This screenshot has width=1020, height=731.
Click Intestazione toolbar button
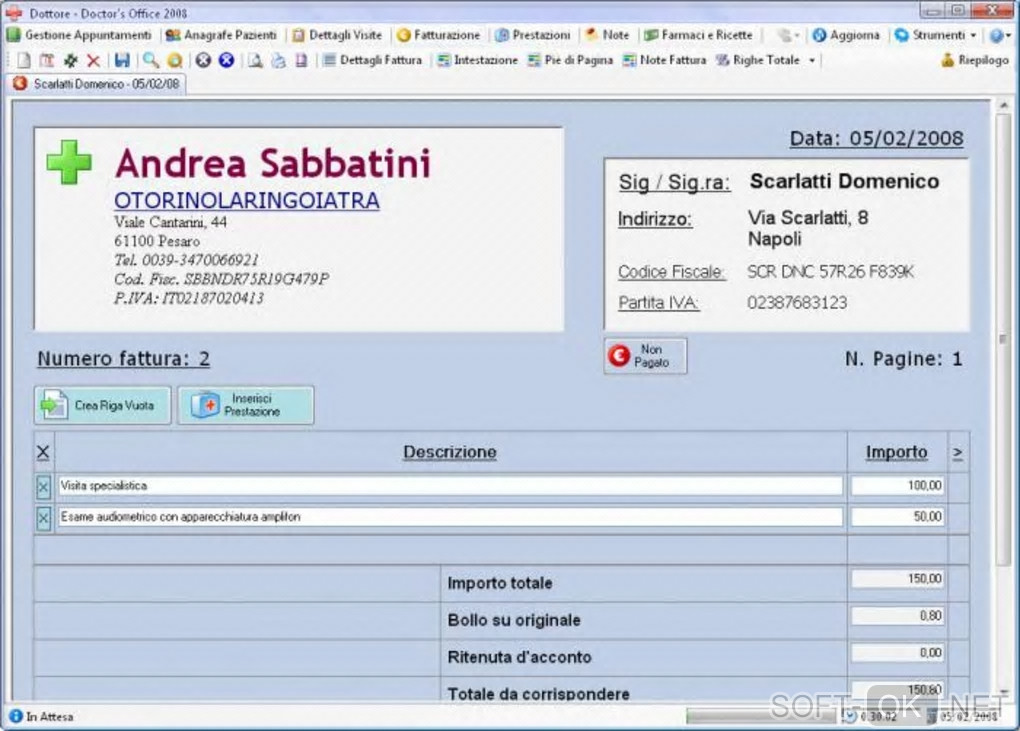click(x=477, y=60)
